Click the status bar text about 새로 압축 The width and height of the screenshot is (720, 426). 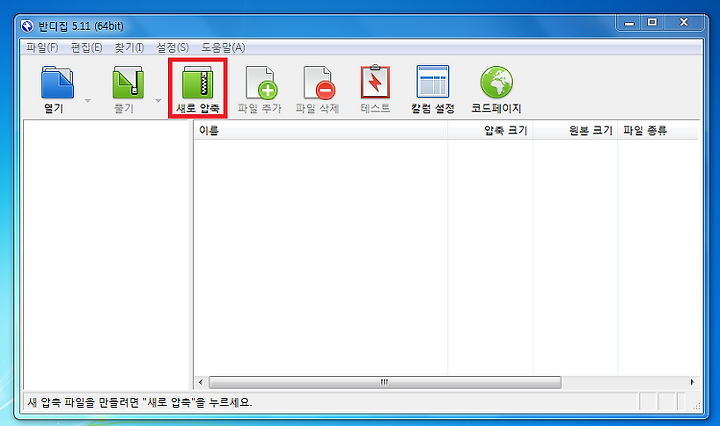pos(140,403)
